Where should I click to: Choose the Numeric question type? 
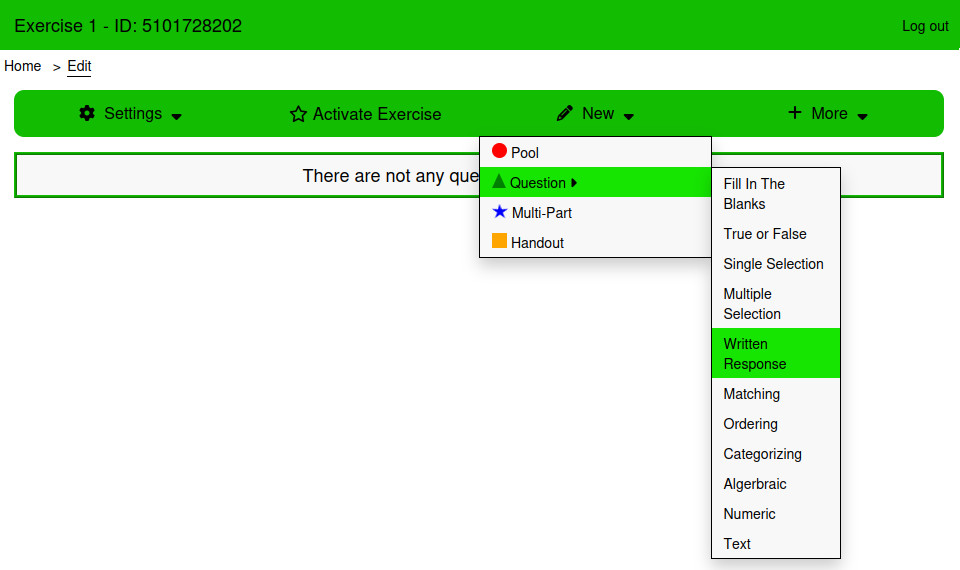click(750, 513)
